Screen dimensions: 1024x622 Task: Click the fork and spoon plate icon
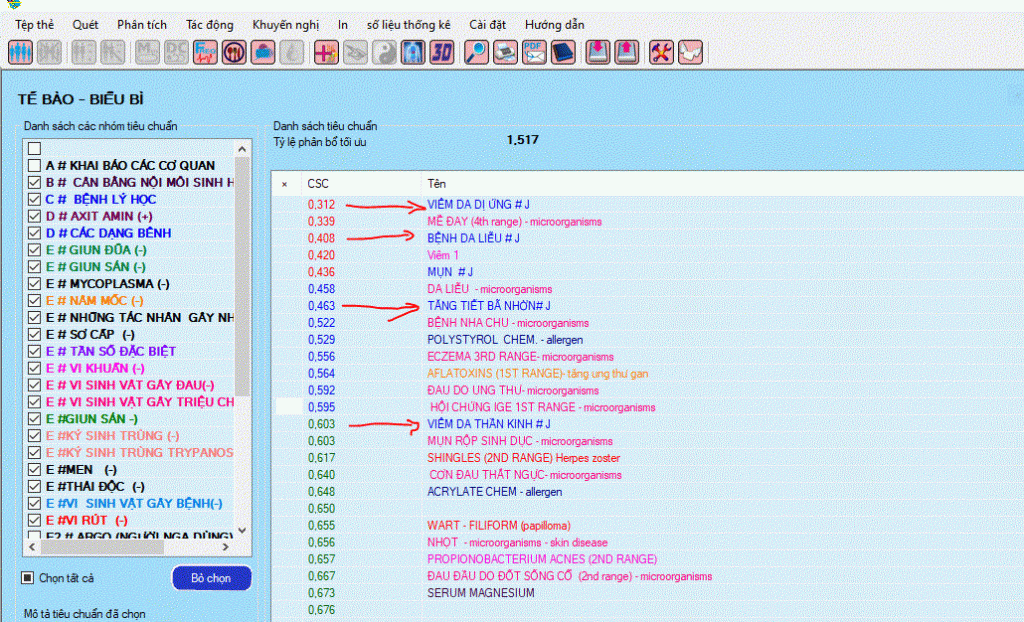[235, 52]
